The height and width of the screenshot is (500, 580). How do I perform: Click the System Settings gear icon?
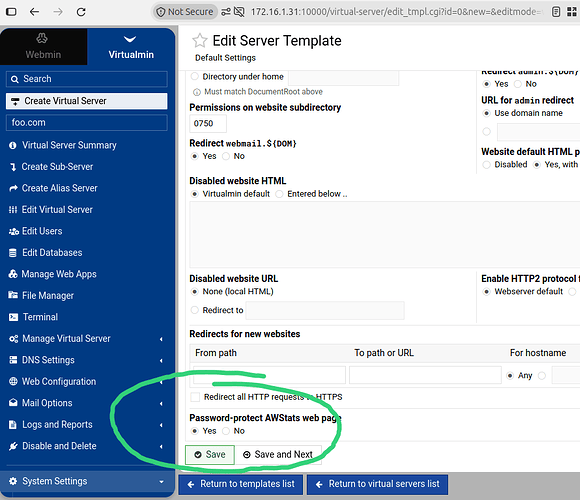(13, 481)
